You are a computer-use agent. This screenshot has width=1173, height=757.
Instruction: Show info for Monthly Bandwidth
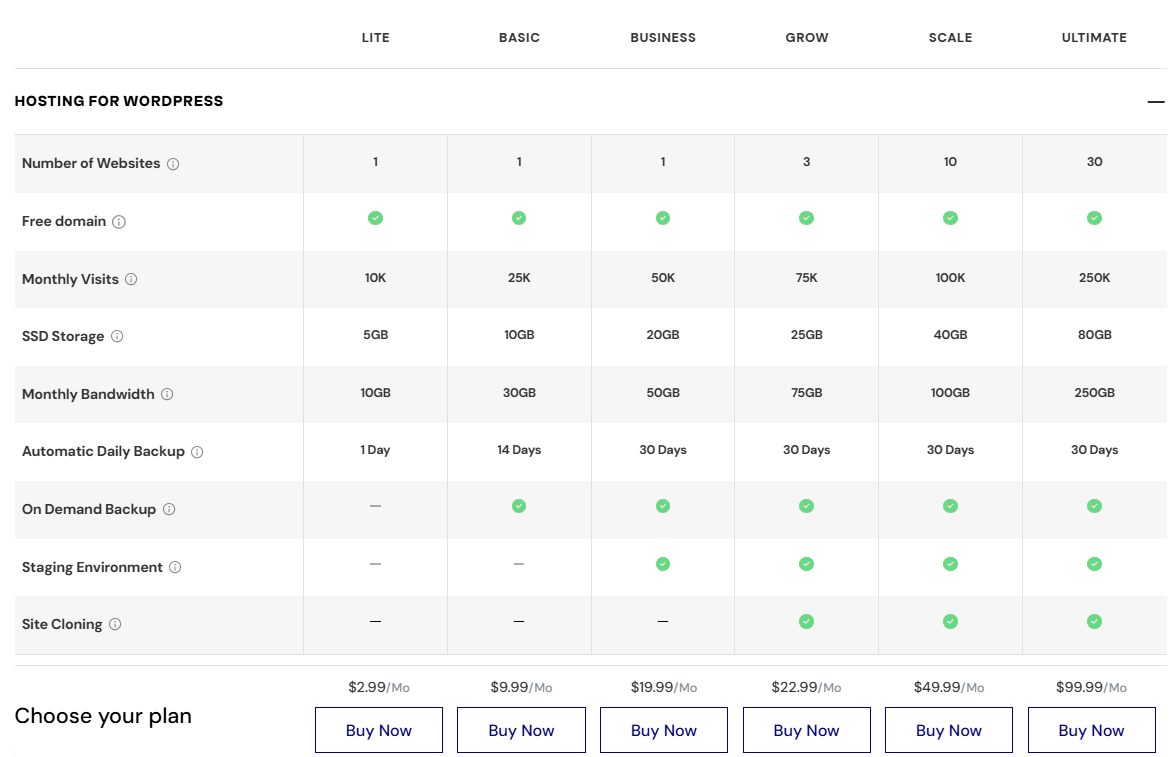[x=167, y=395]
